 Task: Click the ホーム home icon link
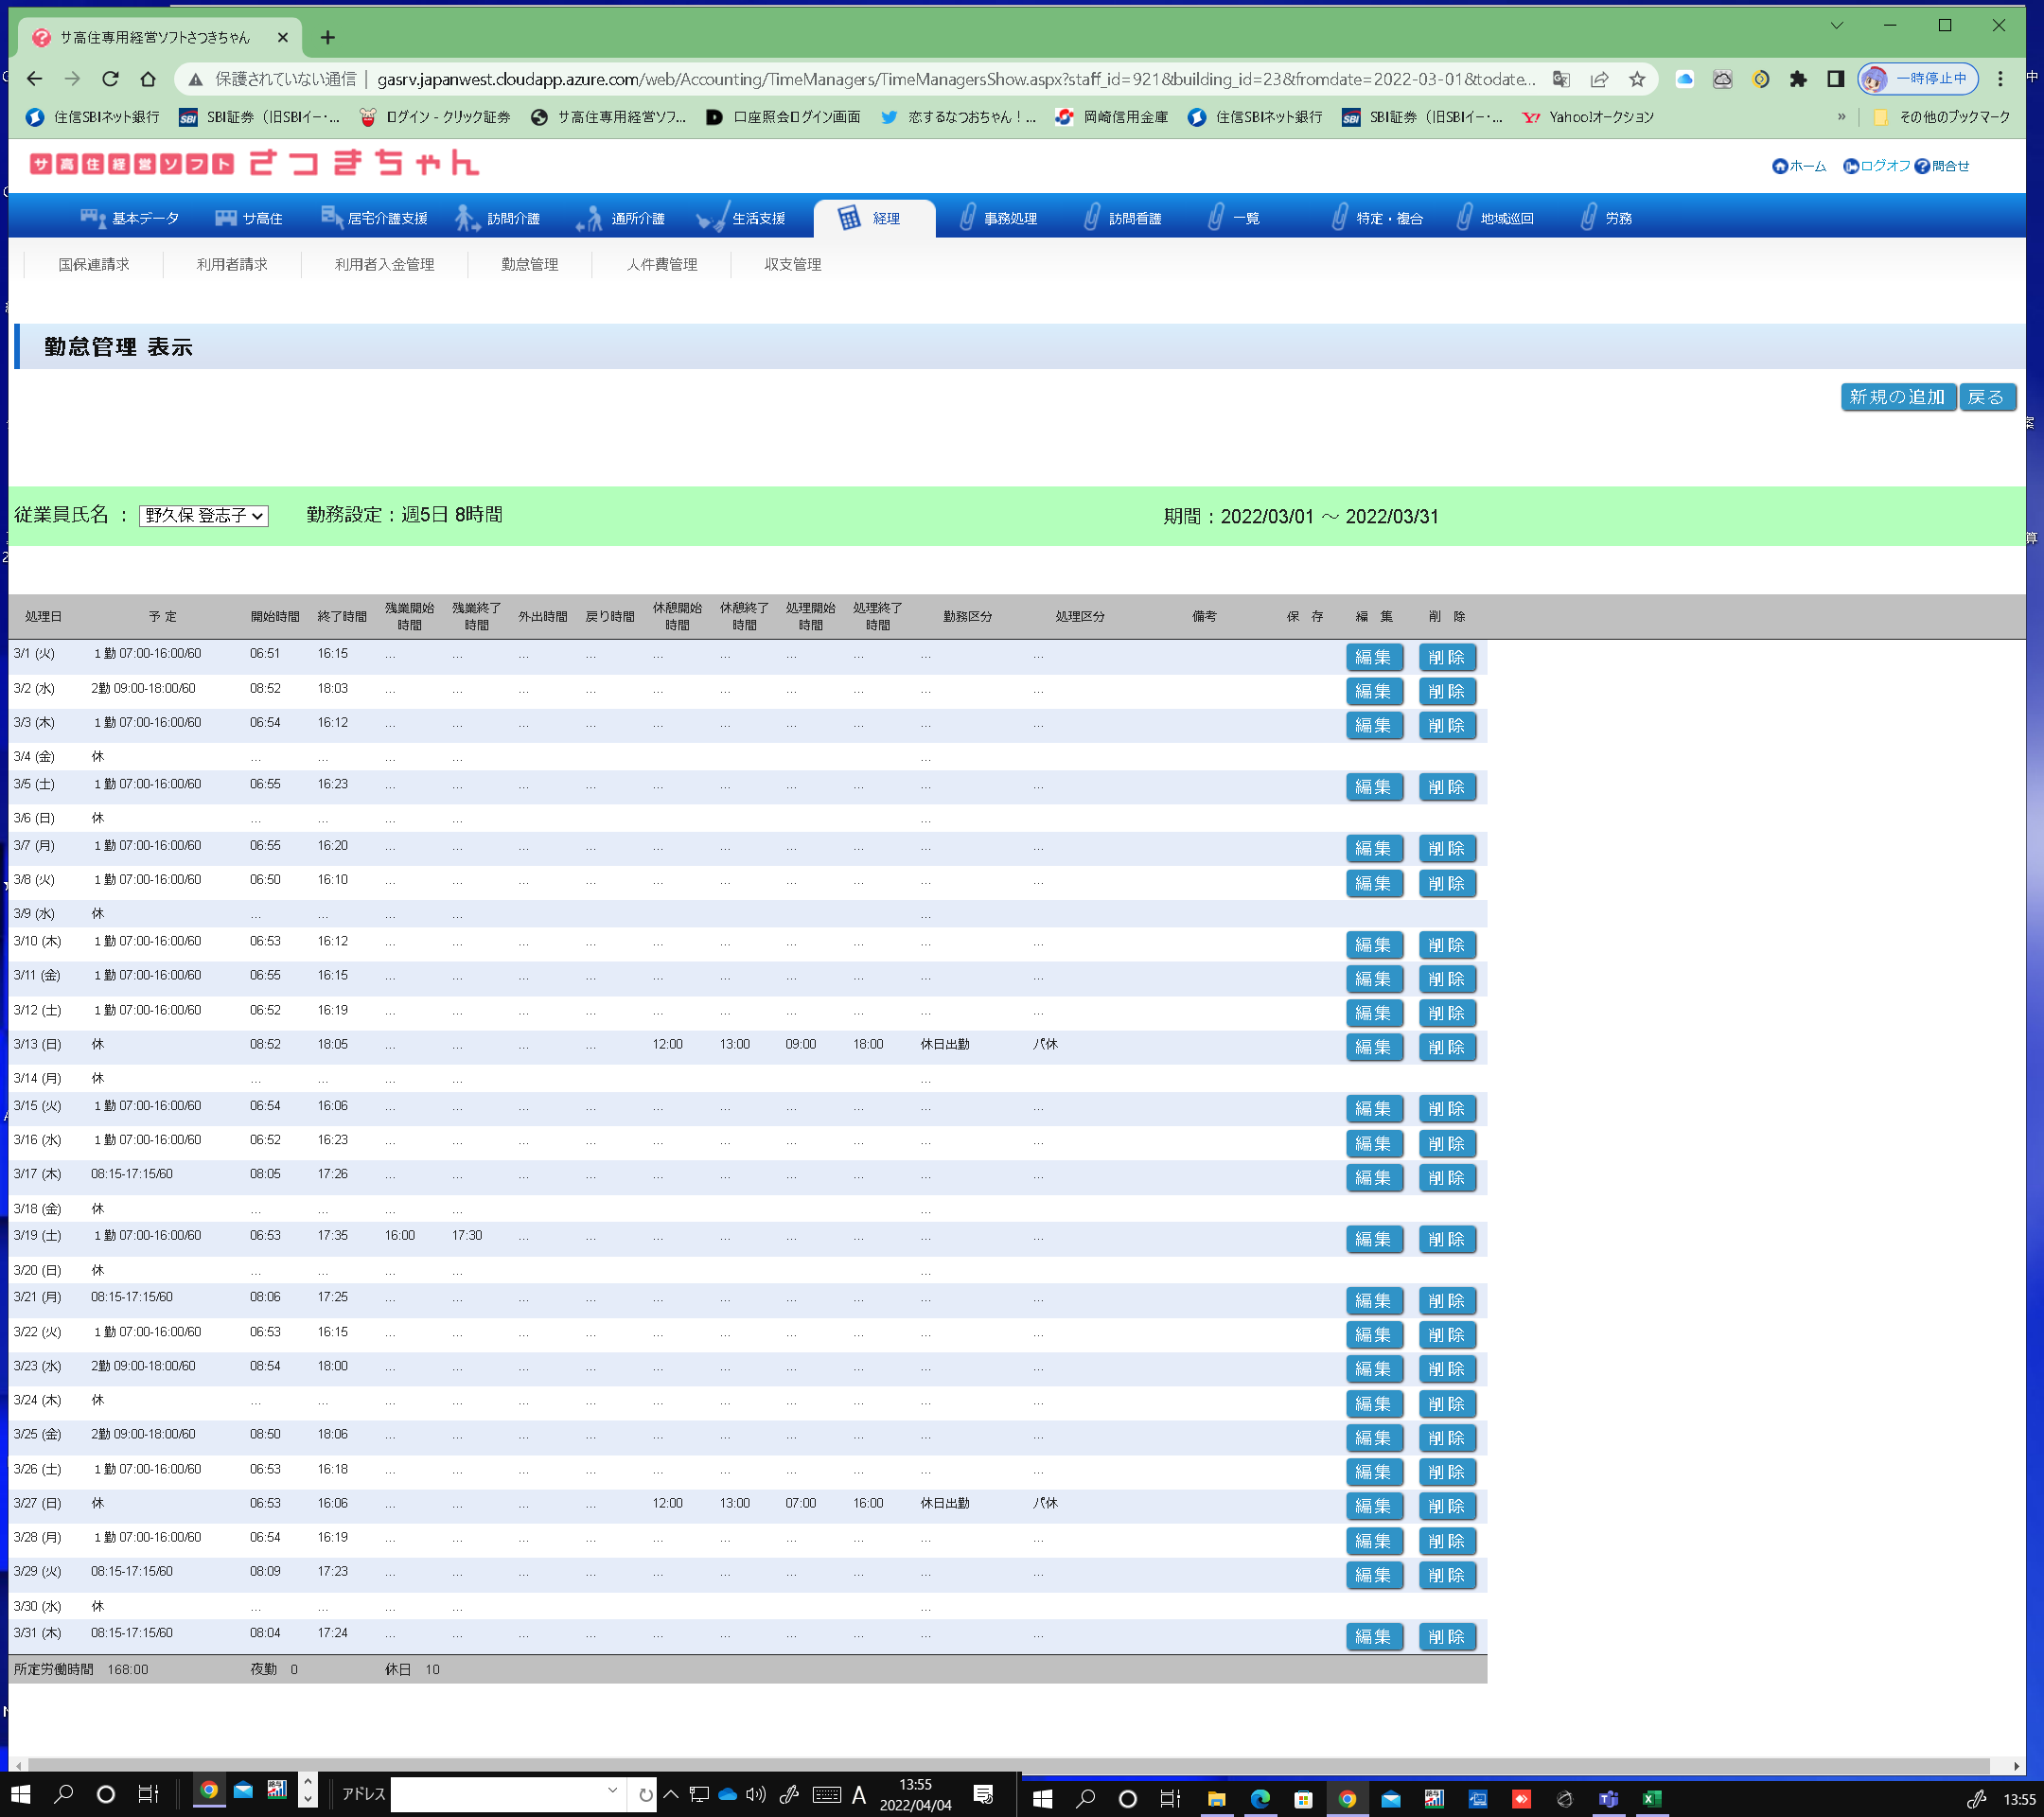click(1798, 166)
